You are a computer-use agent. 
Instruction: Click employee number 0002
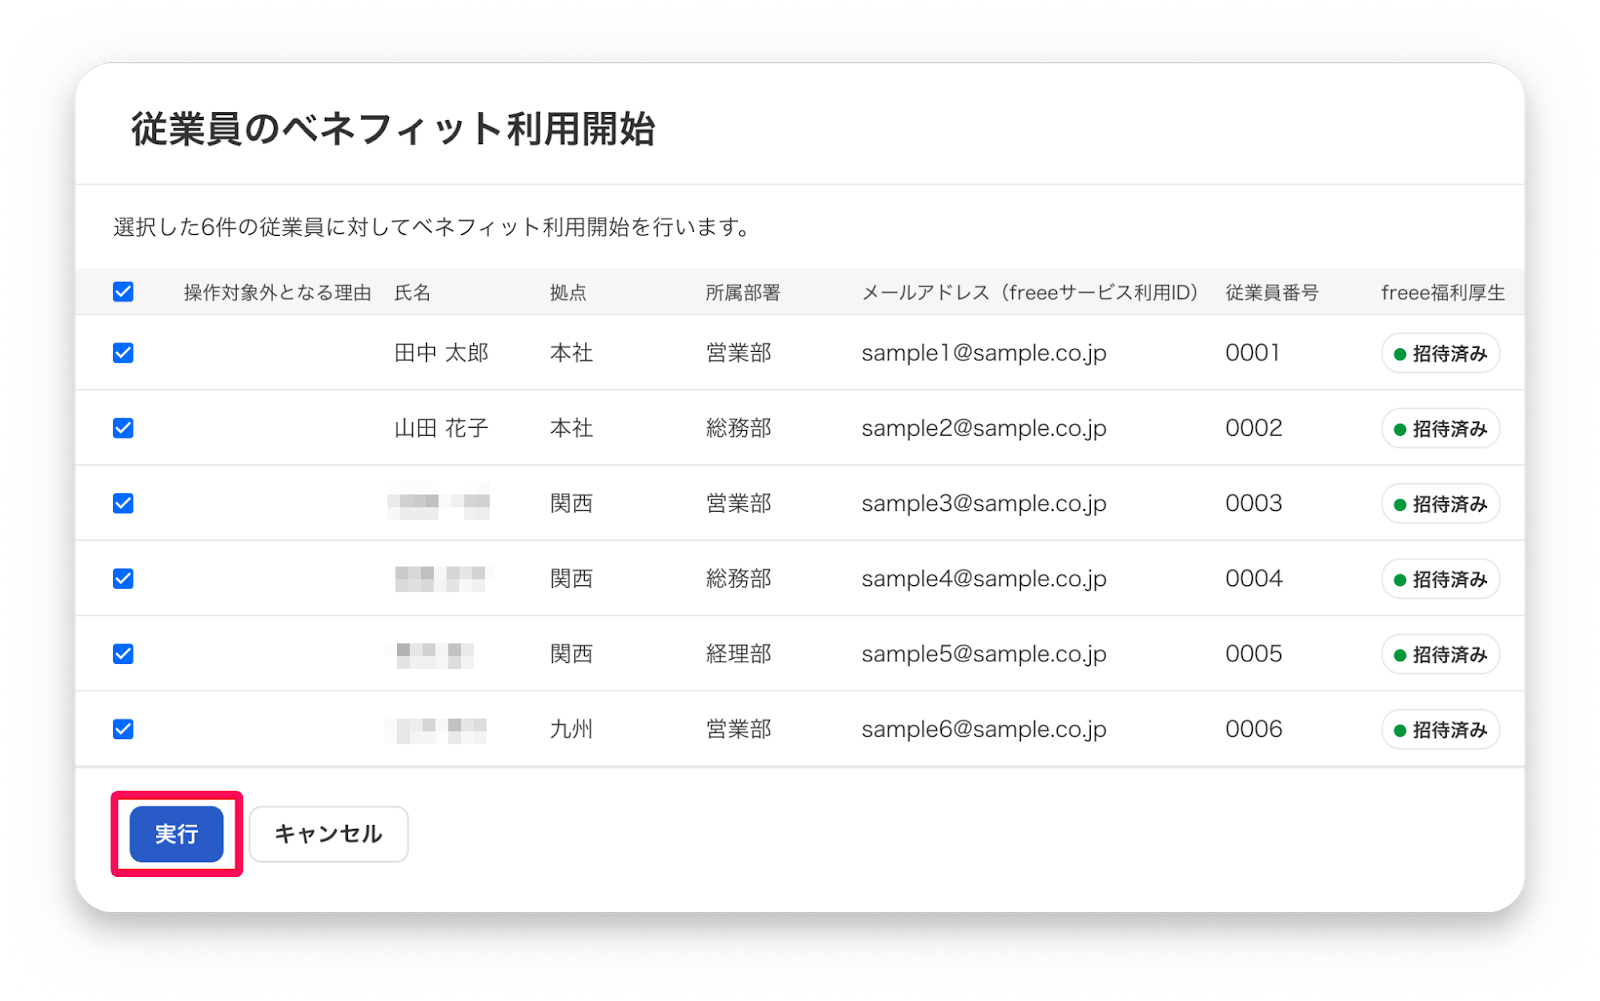tap(1253, 428)
